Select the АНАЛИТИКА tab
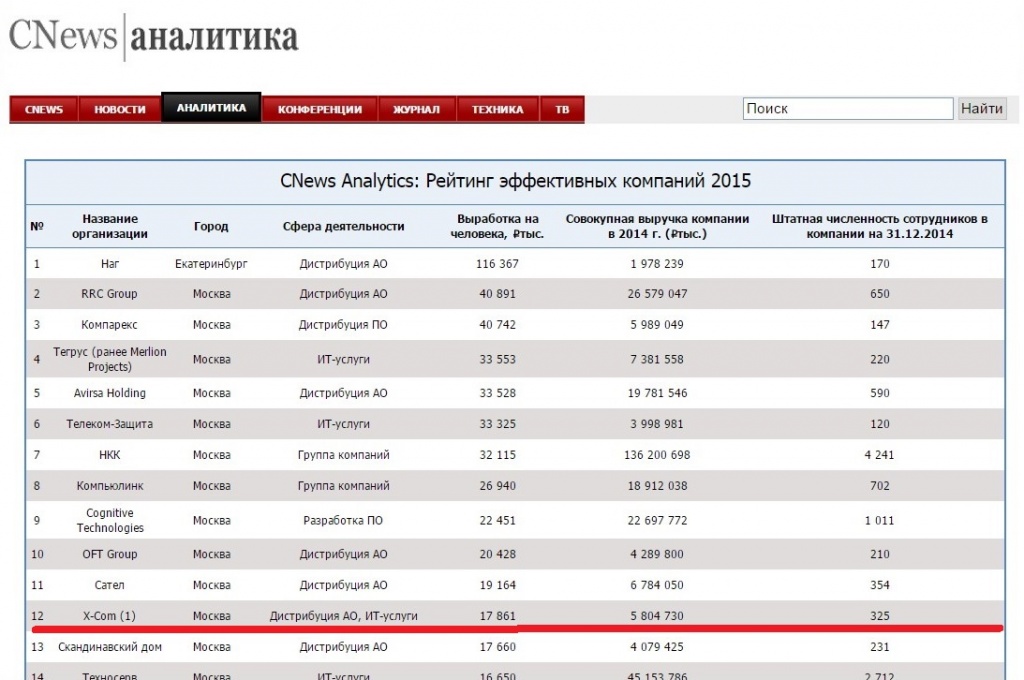The height and width of the screenshot is (680, 1024). [x=211, y=107]
